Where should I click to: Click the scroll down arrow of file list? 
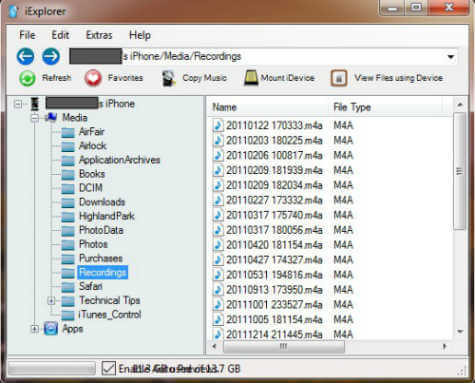click(x=460, y=331)
